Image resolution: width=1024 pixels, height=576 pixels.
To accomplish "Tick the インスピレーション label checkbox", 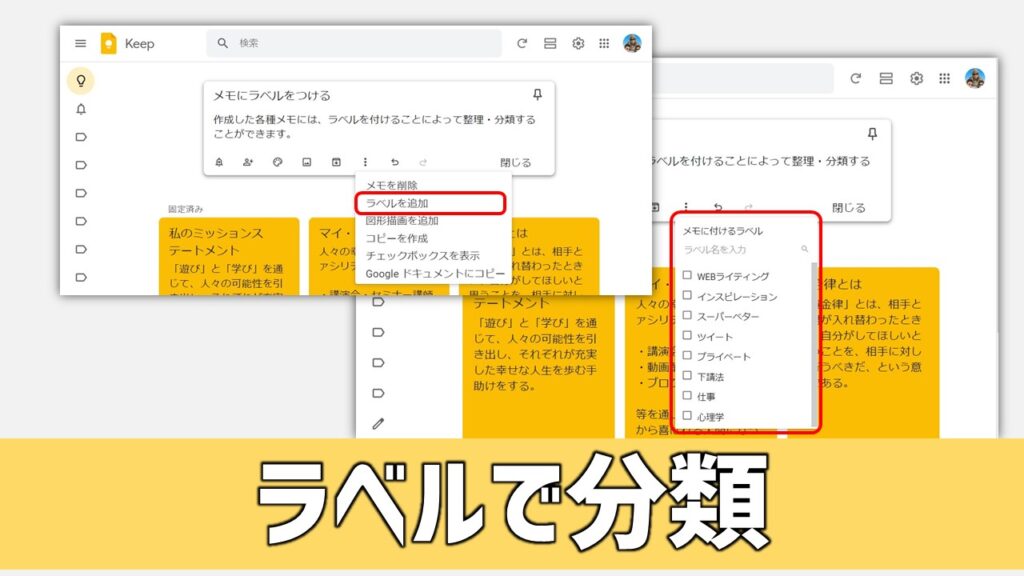I will coord(687,296).
